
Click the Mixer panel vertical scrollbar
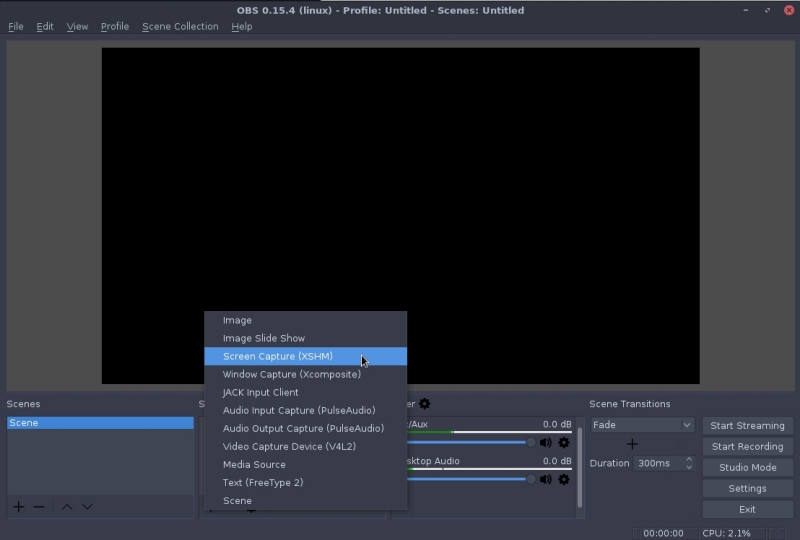pyautogui.click(x=580, y=467)
